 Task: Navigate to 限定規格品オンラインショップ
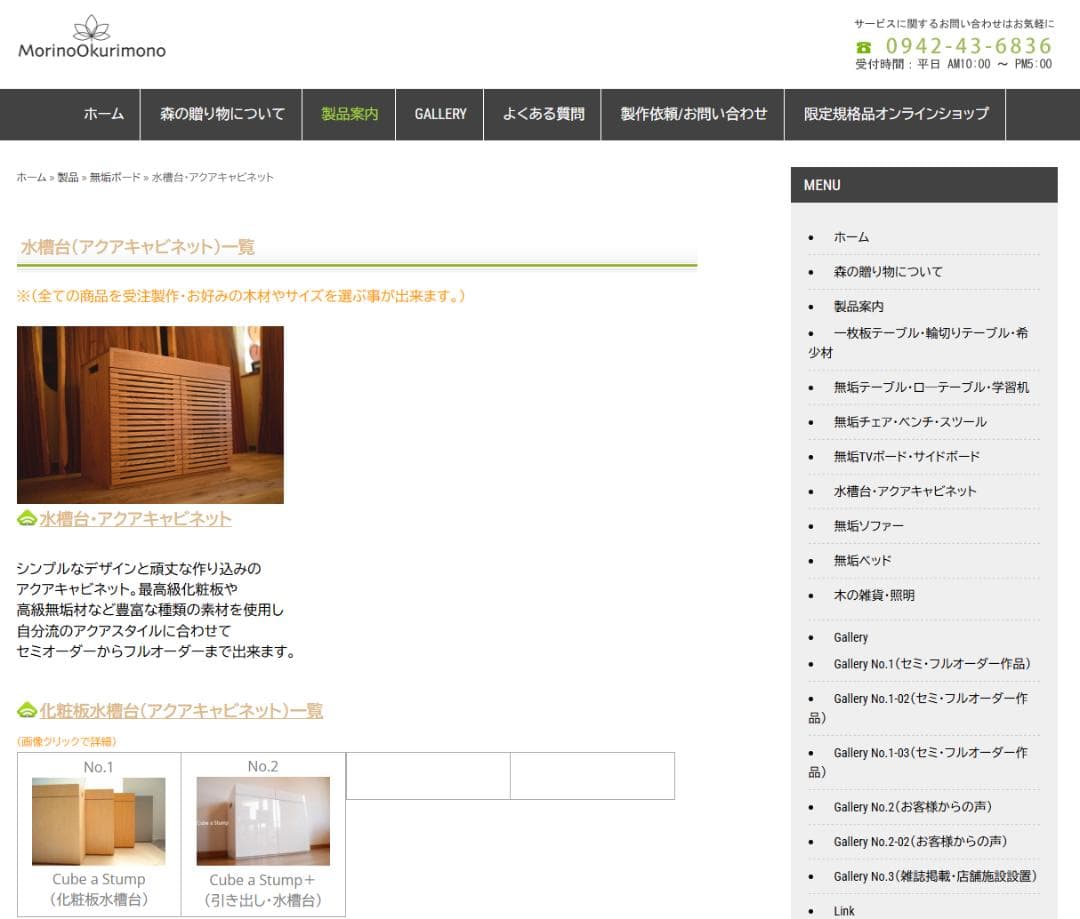point(895,114)
